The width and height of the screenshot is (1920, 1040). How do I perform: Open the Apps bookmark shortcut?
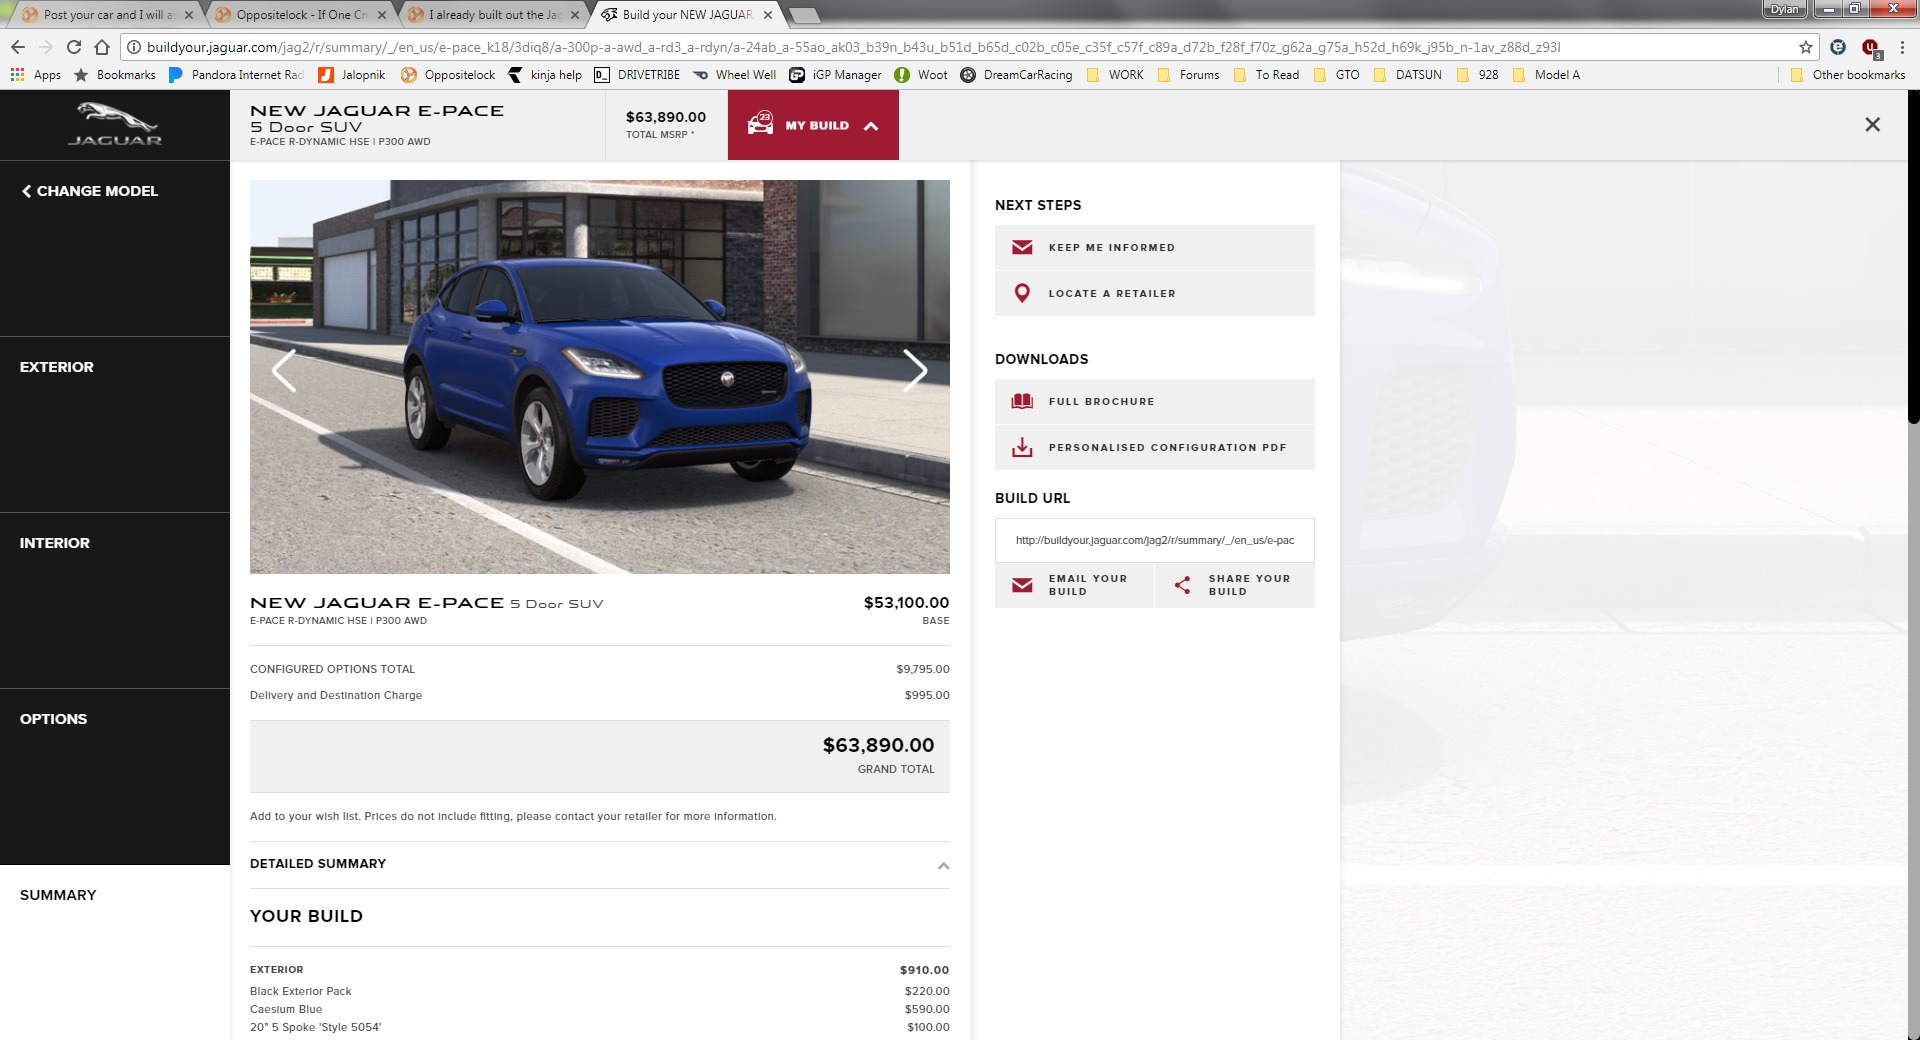pos(36,75)
